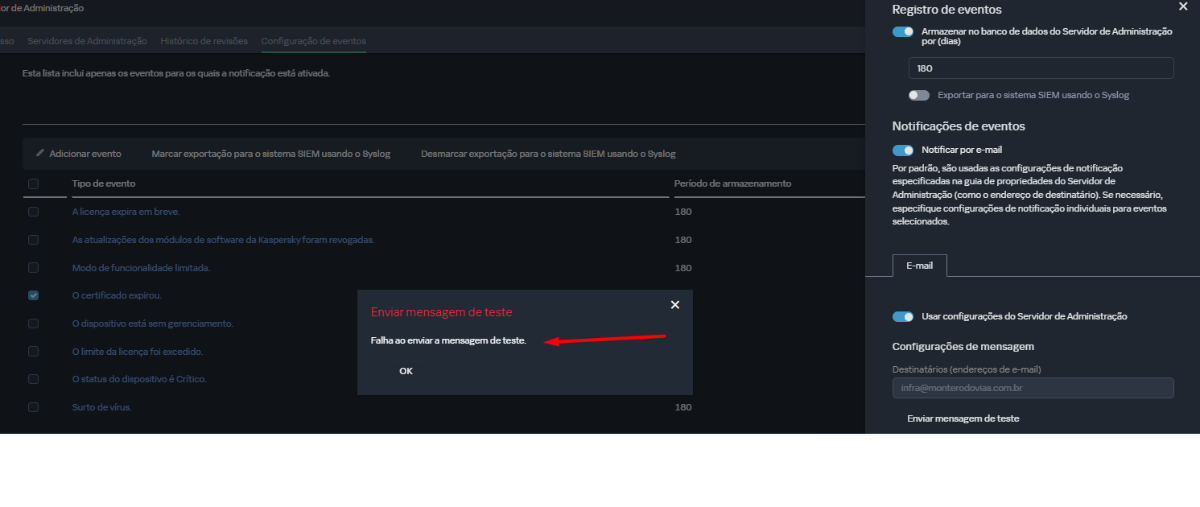This screenshot has width=1200, height=507.
Task: Select the E-mail tab in side panel
Action: point(919,265)
